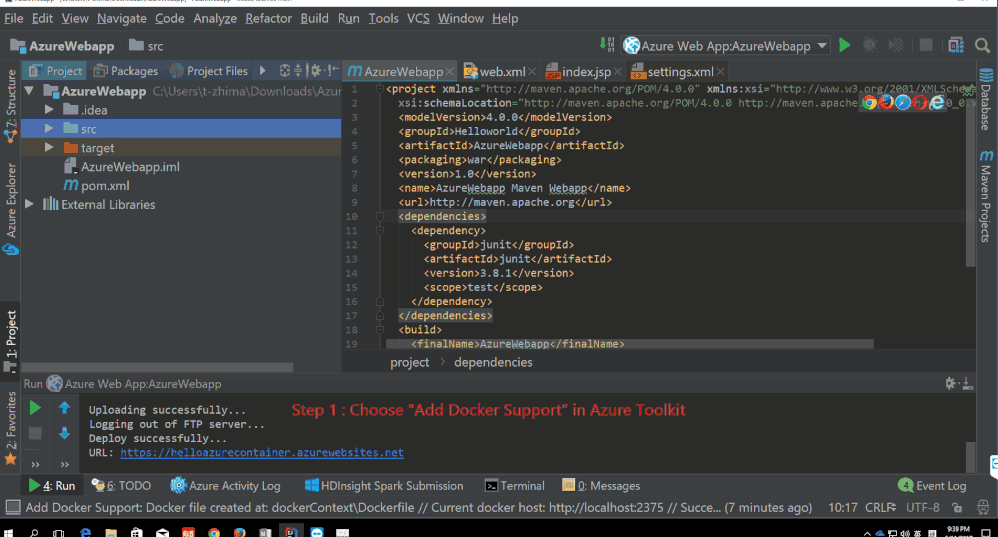Click the blue up arrow in Run panel
This screenshot has width=998, height=537.
64,408
